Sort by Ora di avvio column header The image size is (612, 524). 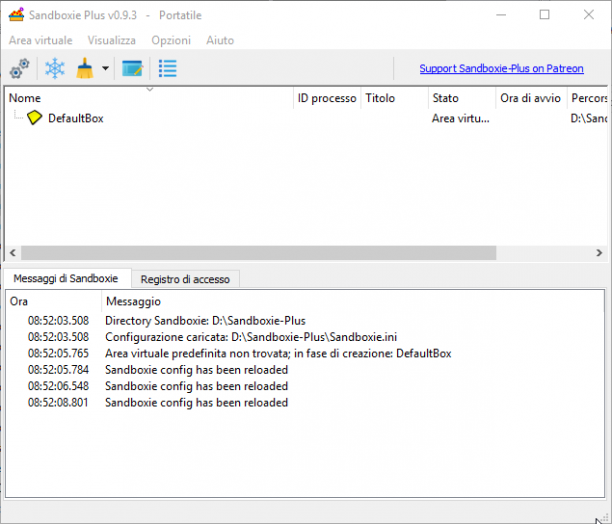click(531, 98)
